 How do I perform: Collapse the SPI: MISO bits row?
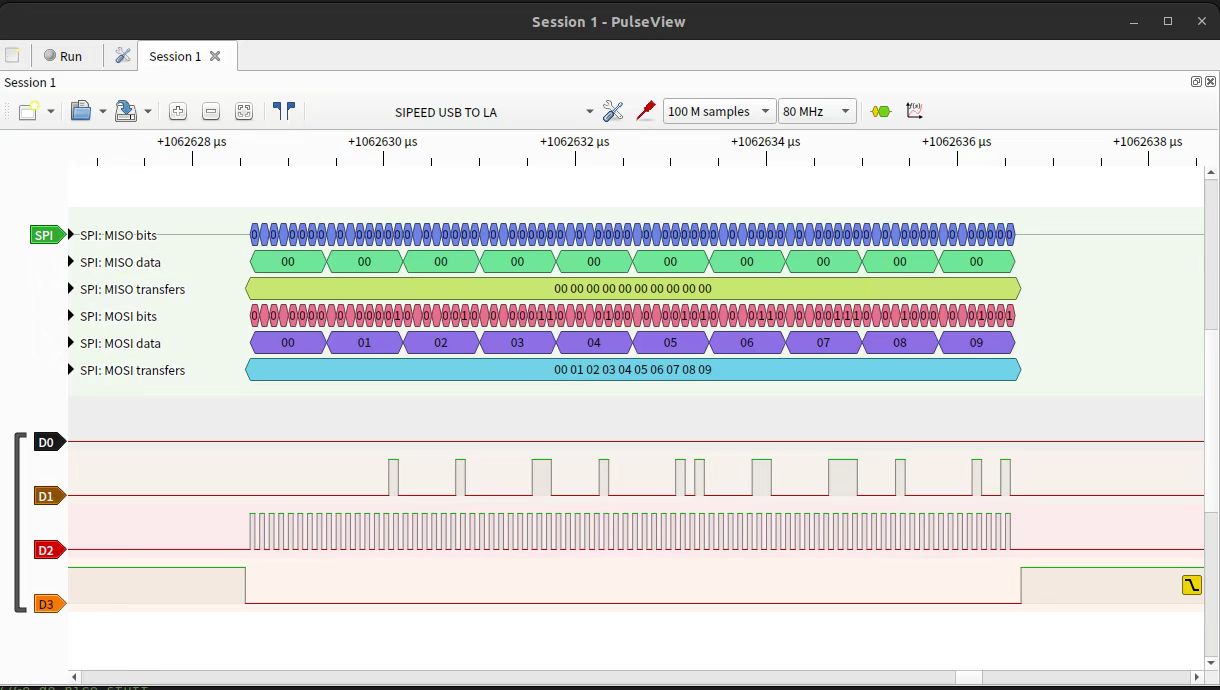click(x=71, y=235)
